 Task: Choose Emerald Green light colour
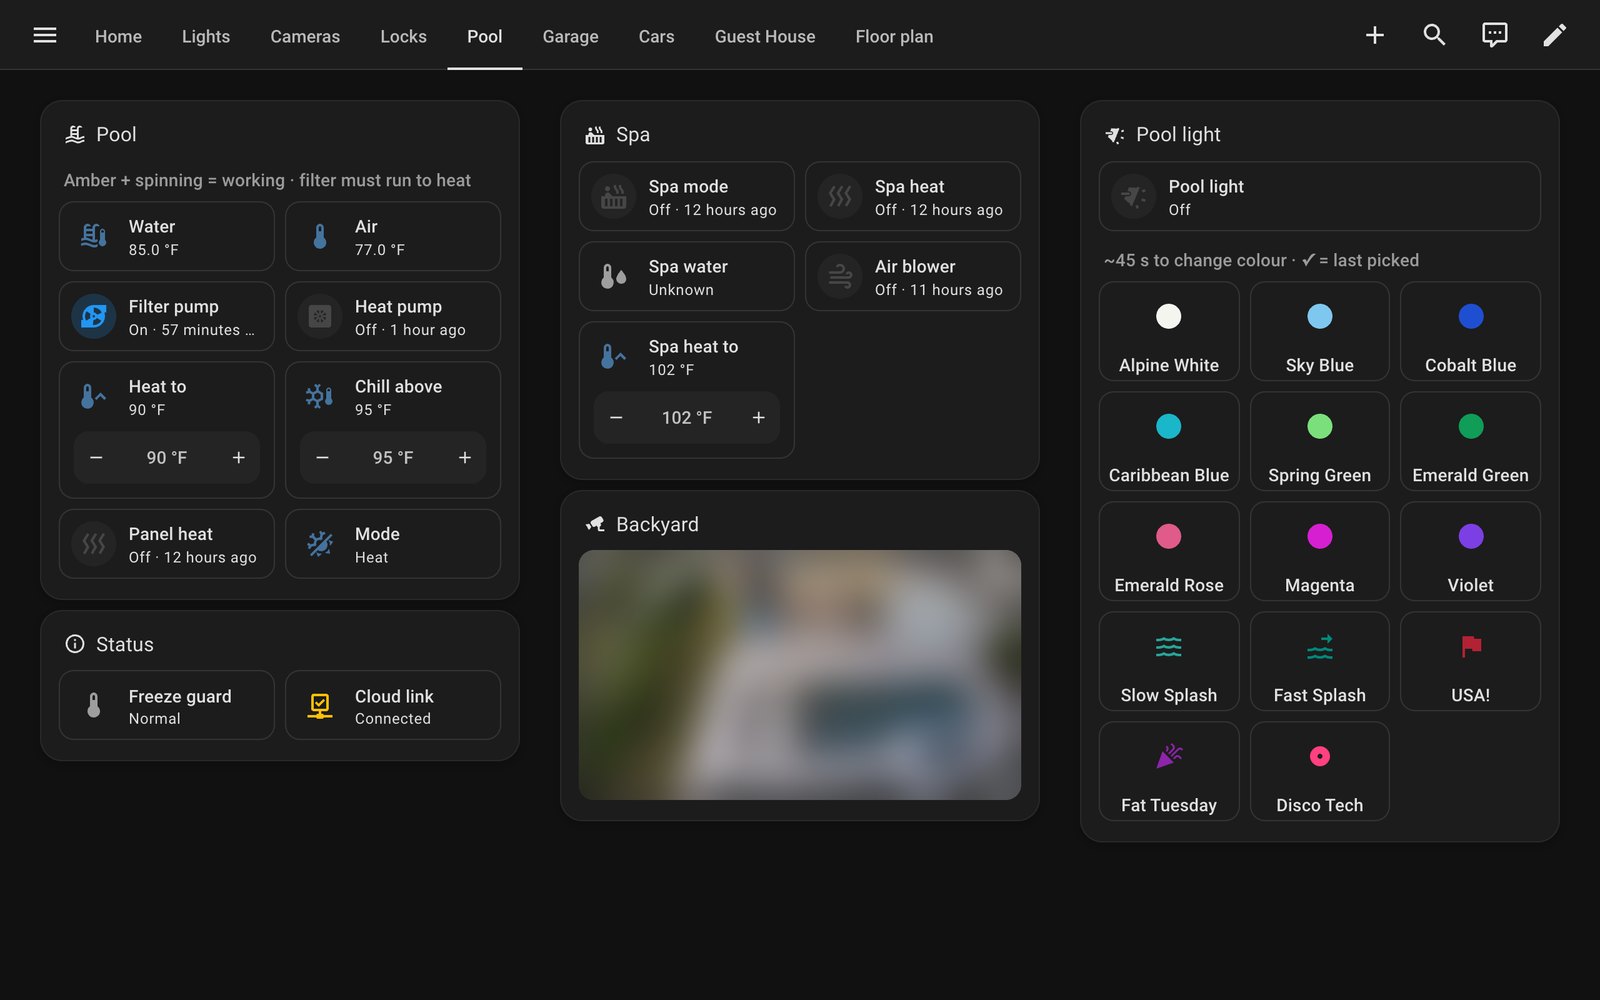point(1470,442)
